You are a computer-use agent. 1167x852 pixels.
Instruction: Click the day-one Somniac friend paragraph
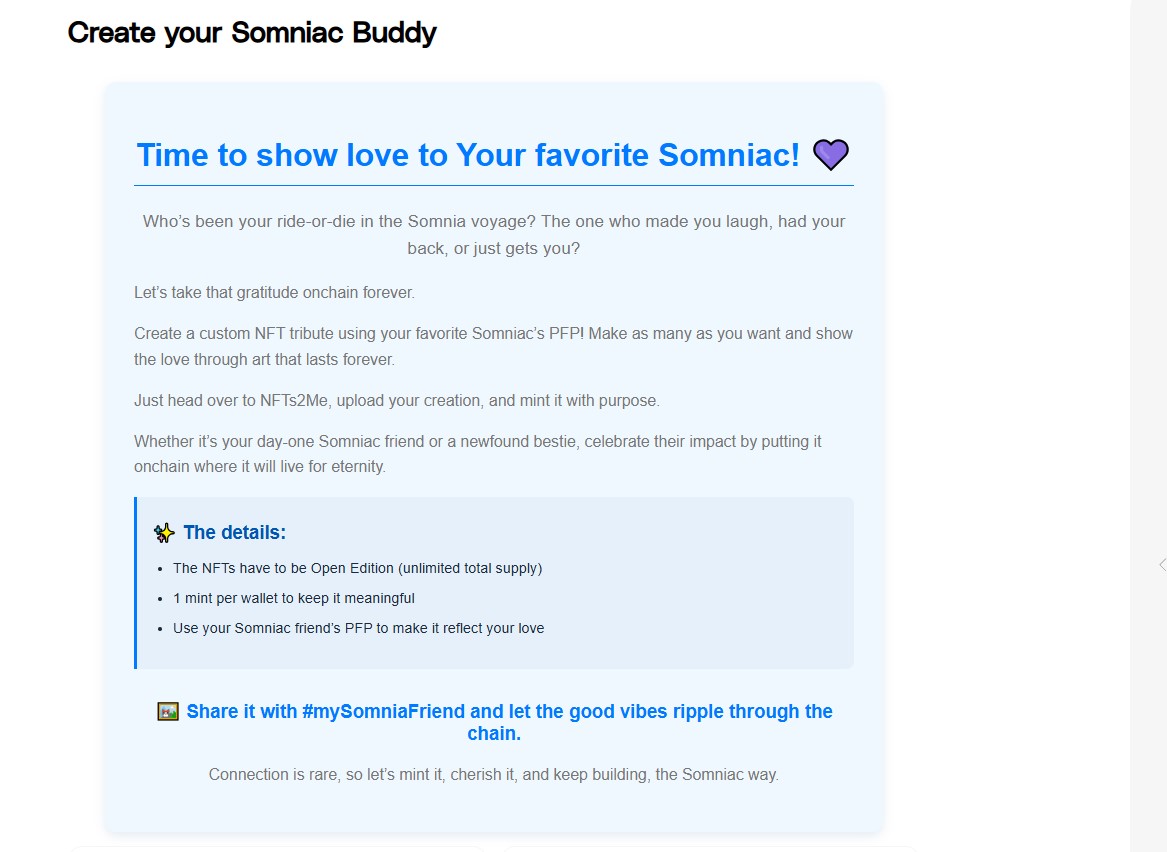[x=478, y=453]
